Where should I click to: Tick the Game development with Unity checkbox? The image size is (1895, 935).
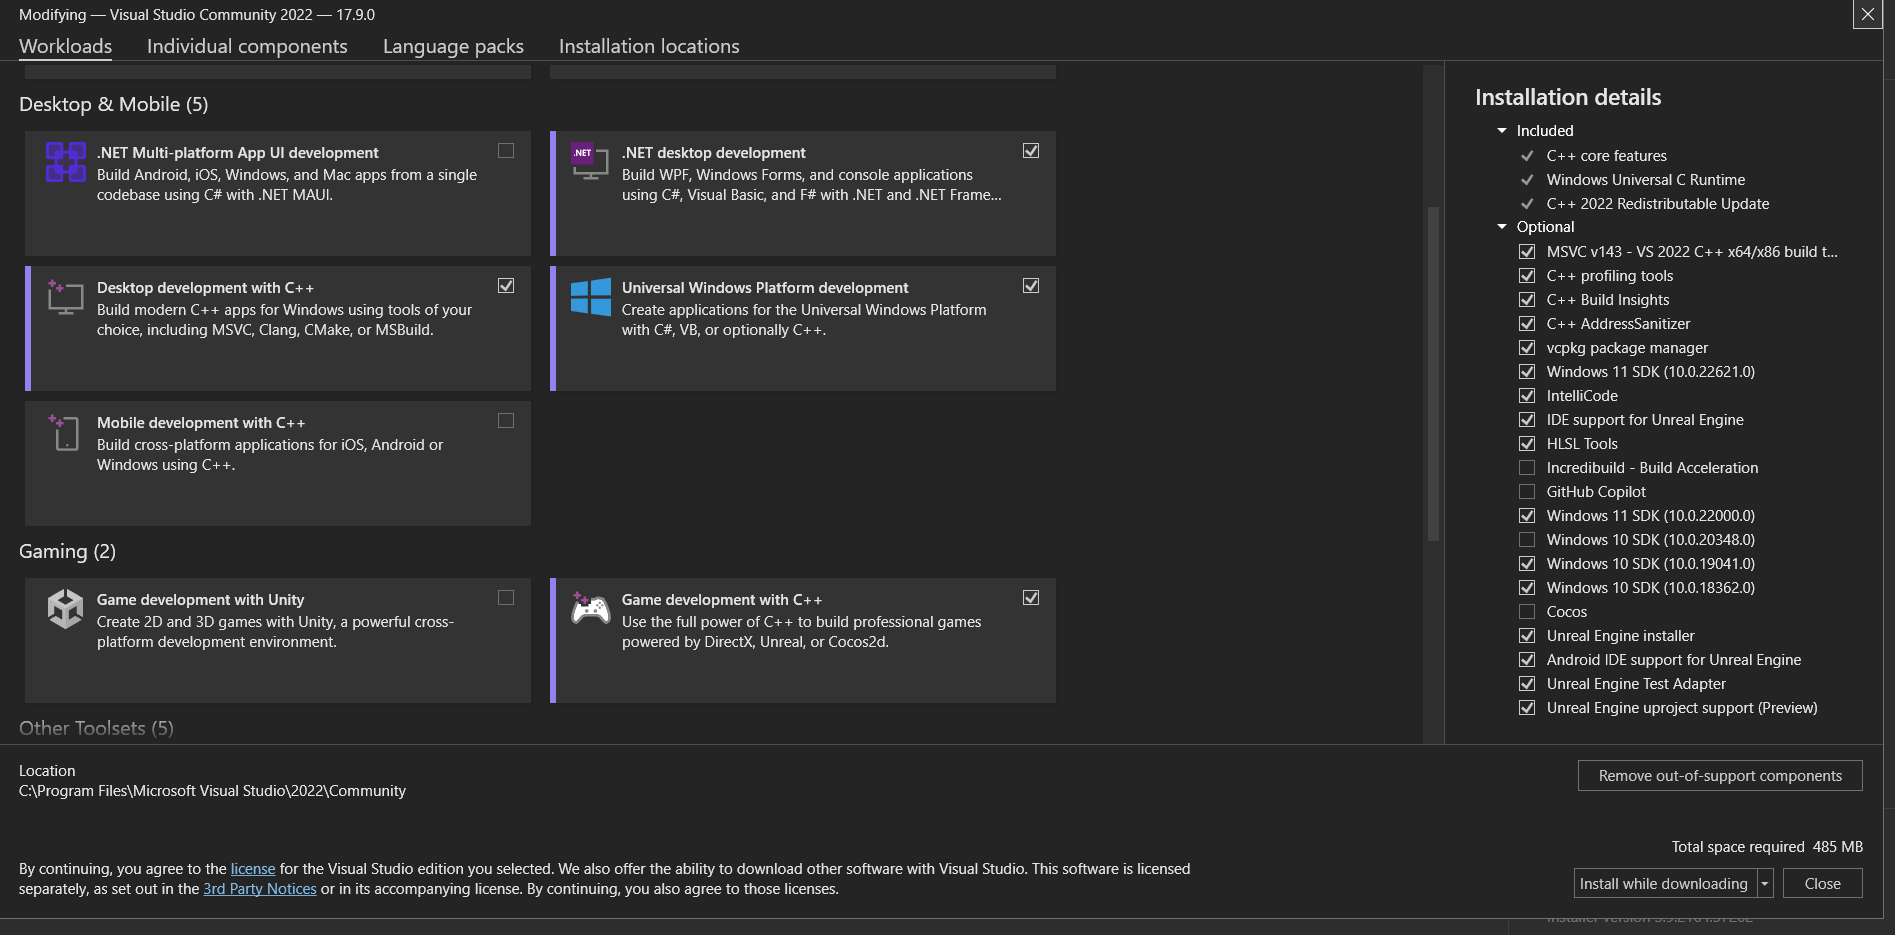[x=506, y=598]
